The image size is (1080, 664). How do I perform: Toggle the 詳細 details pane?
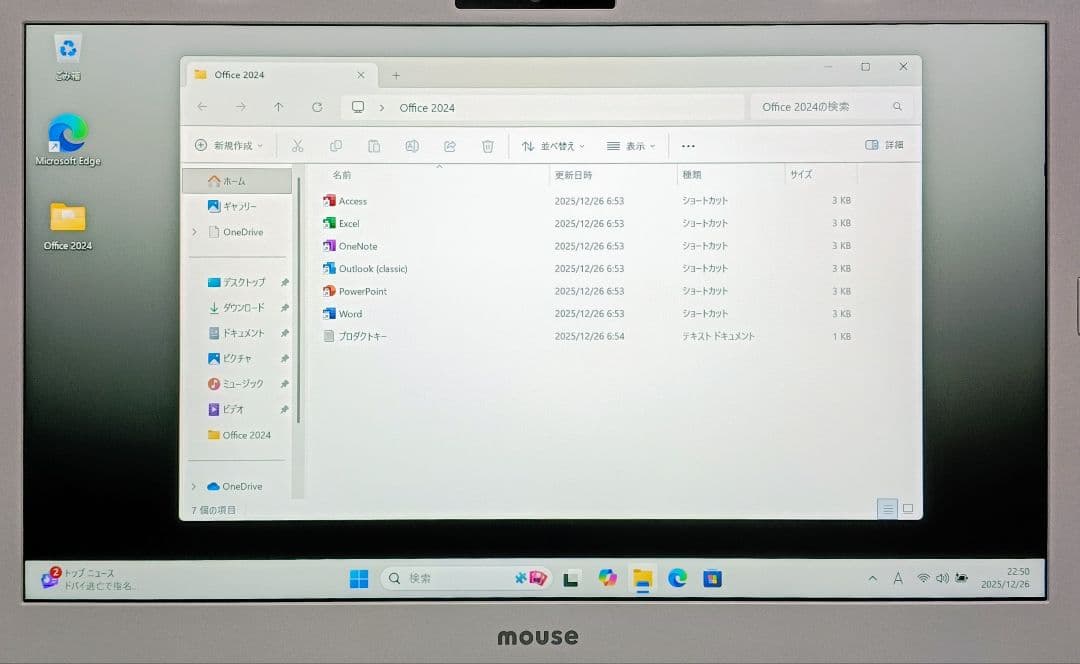[x=884, y=144]
